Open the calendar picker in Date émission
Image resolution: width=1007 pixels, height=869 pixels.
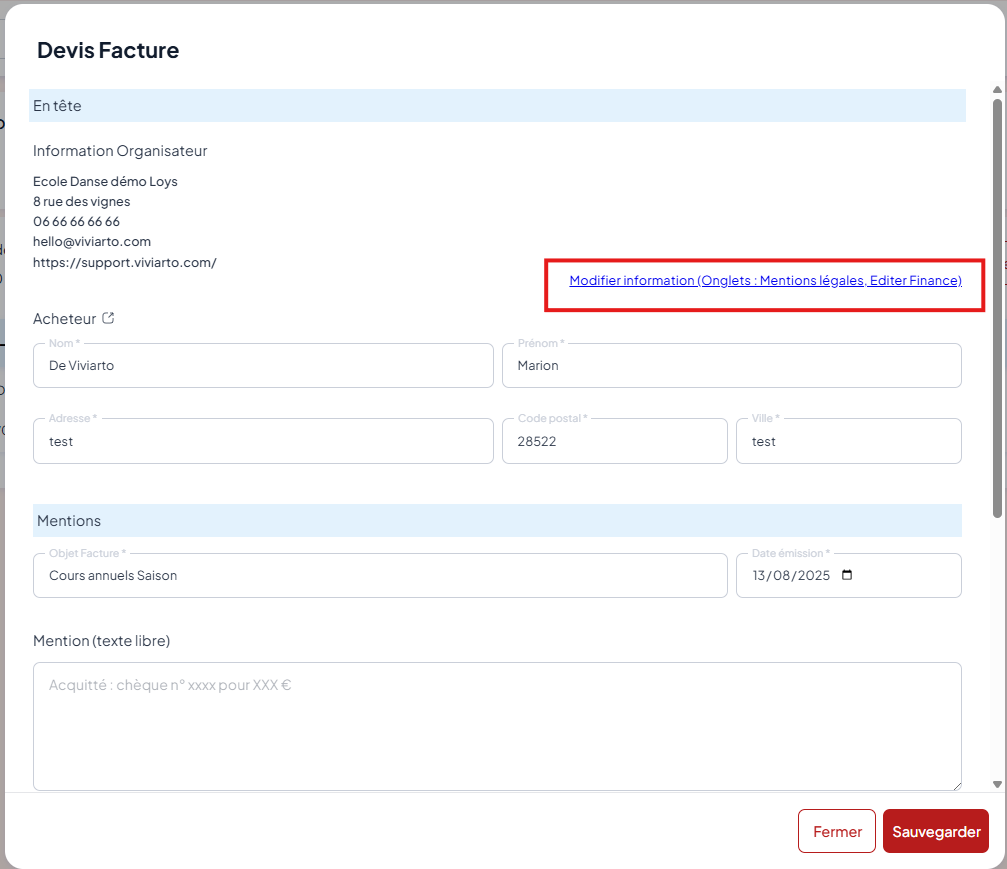pos(847,576)
